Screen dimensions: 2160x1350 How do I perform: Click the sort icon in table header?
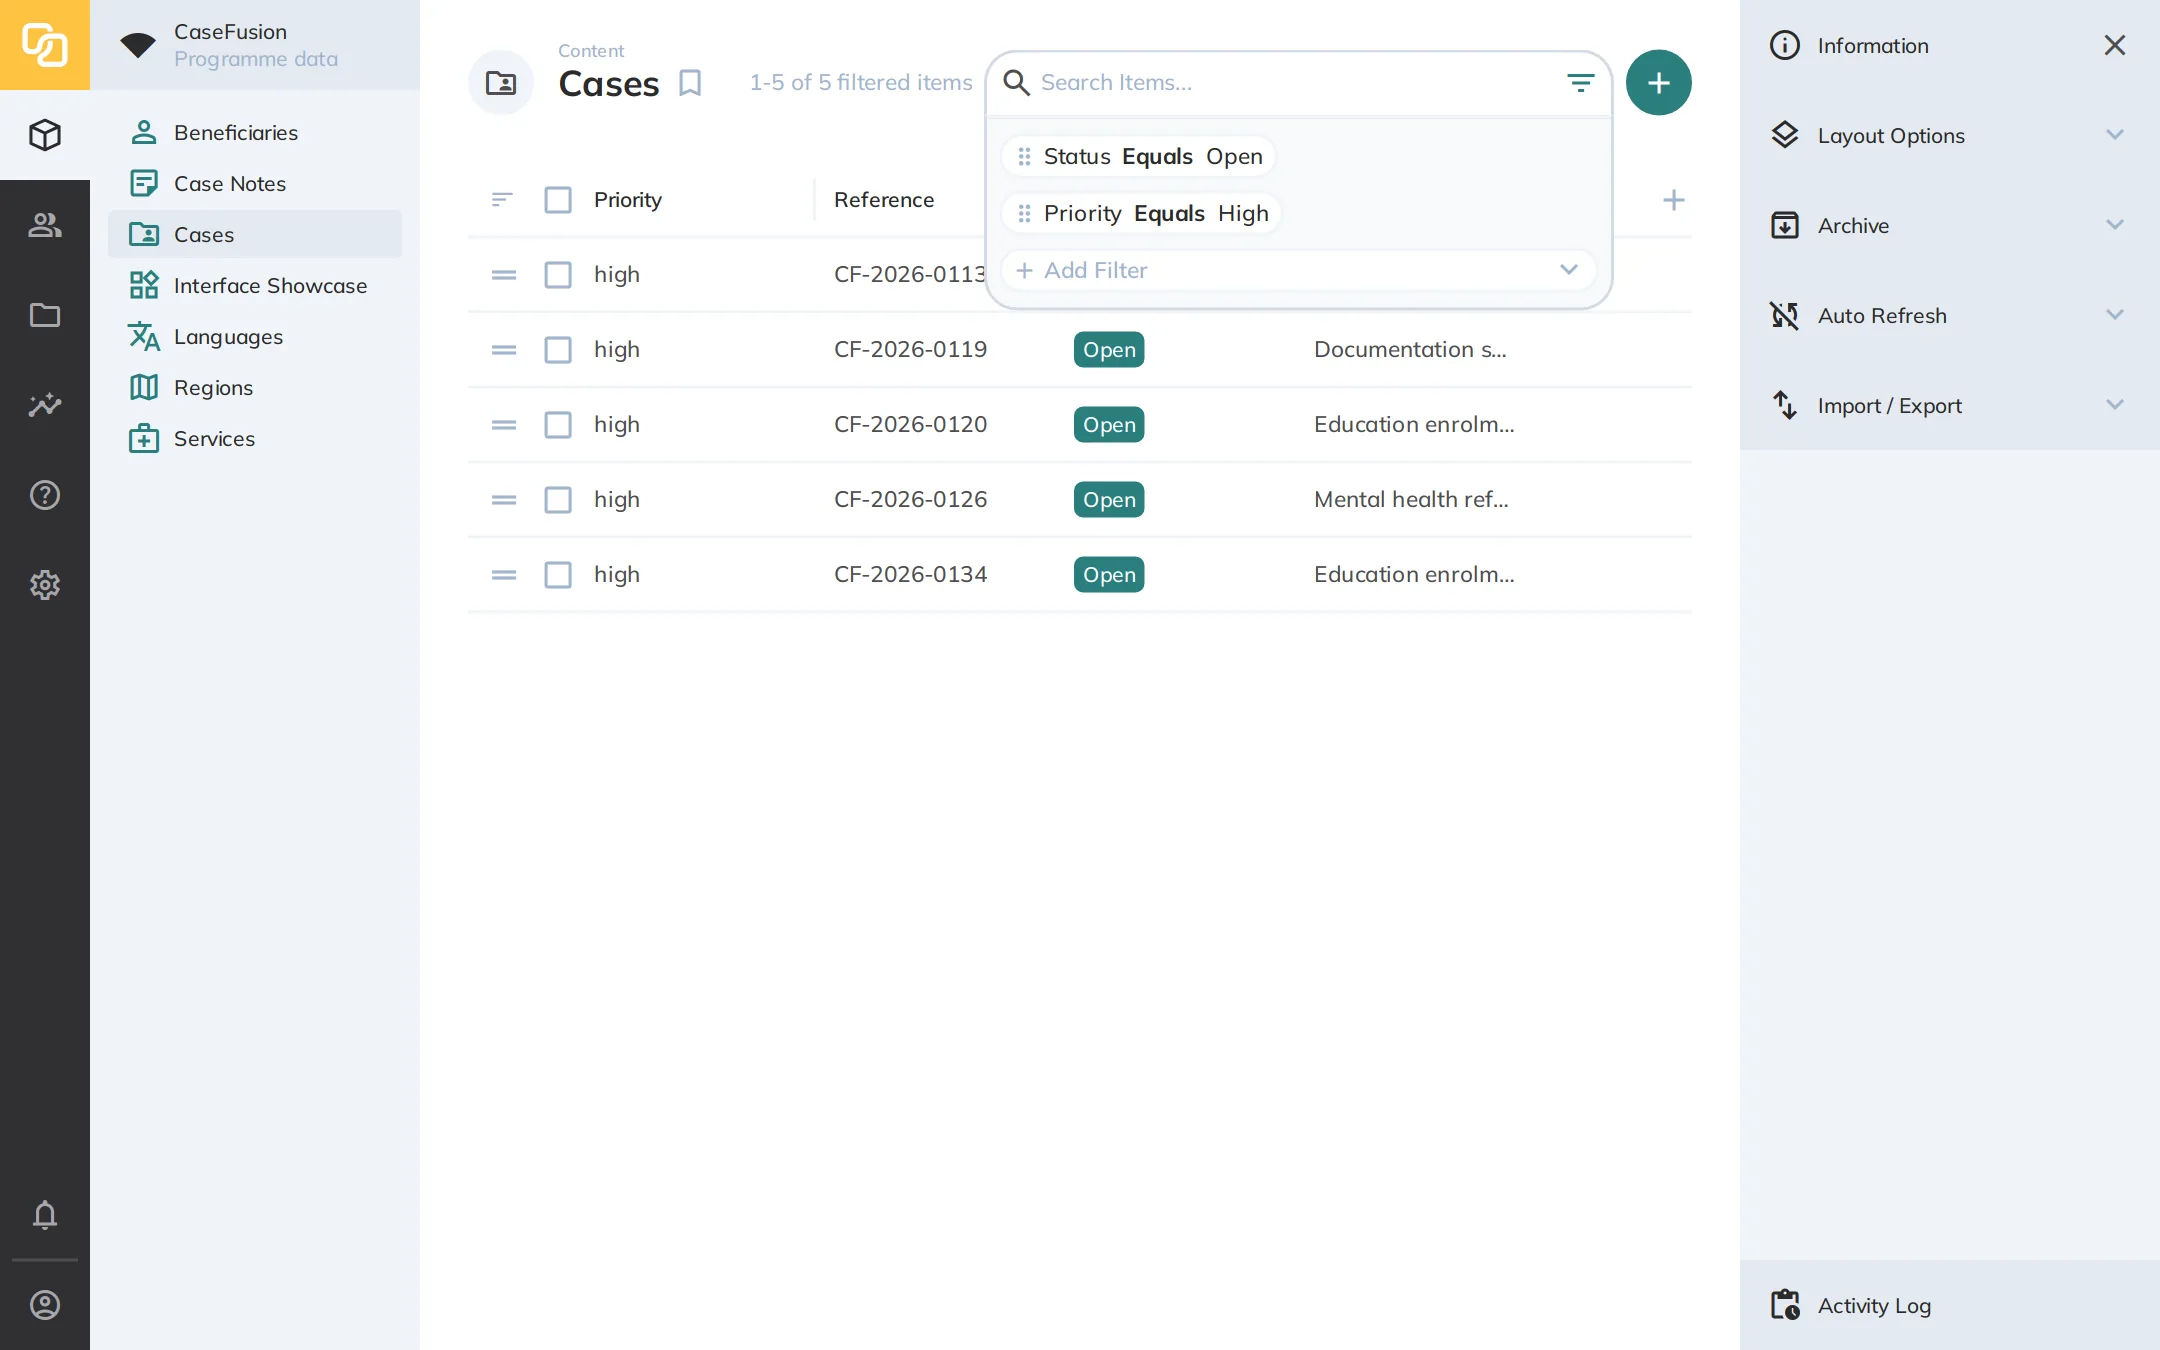[503, 200]
